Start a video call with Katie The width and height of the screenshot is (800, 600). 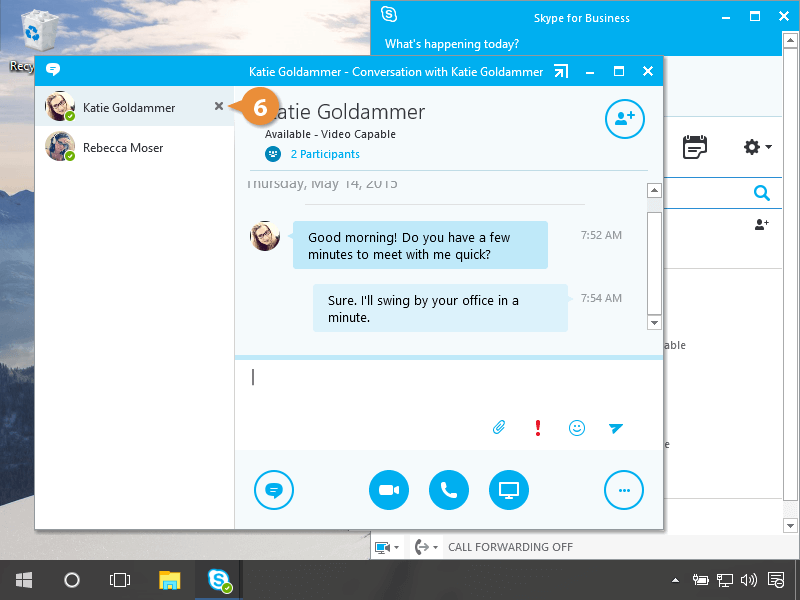[x=389, y=490]
